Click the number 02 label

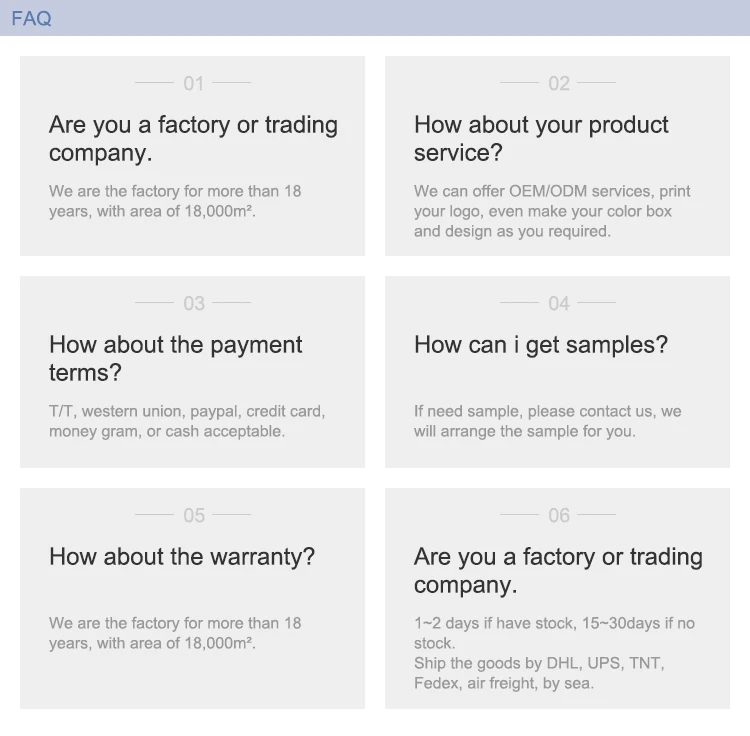558,83
